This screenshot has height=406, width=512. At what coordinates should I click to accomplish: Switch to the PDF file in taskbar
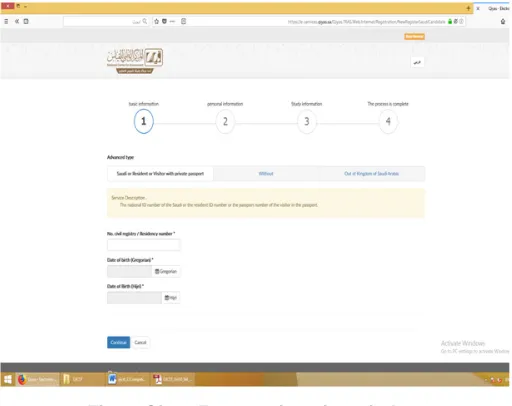[x=173, y=379]
